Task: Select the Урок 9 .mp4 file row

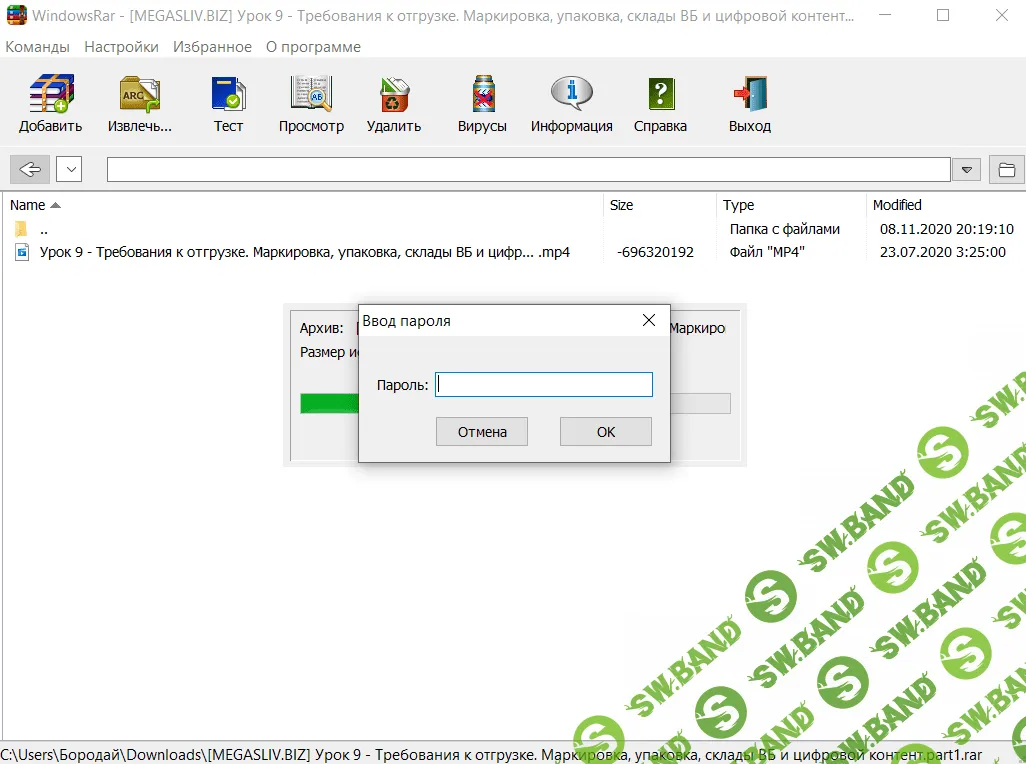Action: 304,252
